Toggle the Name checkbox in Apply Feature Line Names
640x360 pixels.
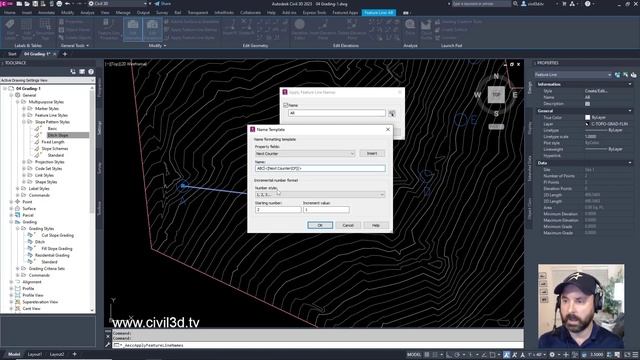[286, 105]
